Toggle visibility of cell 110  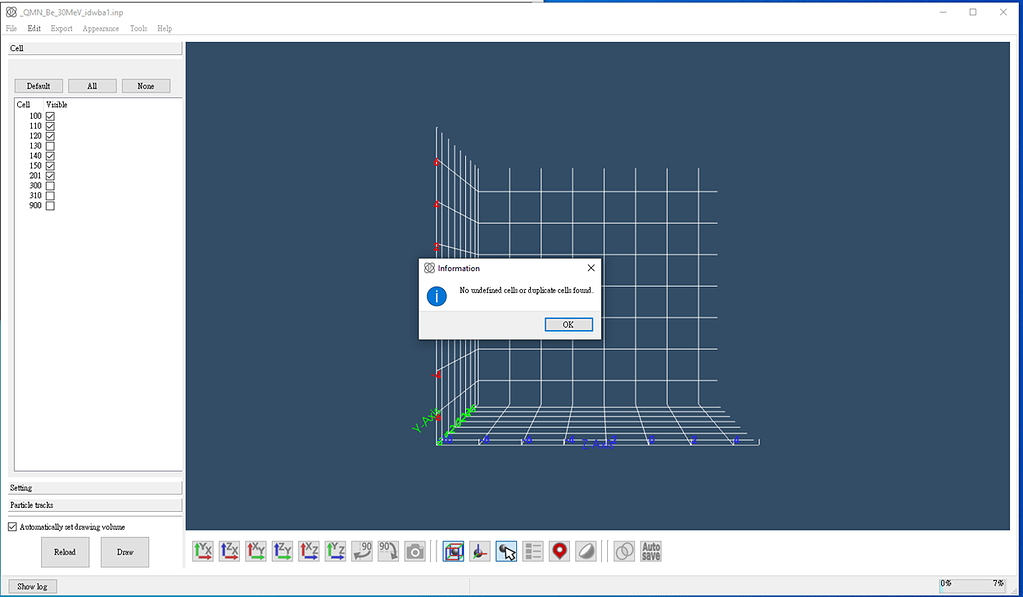click(x=50, y=126)
